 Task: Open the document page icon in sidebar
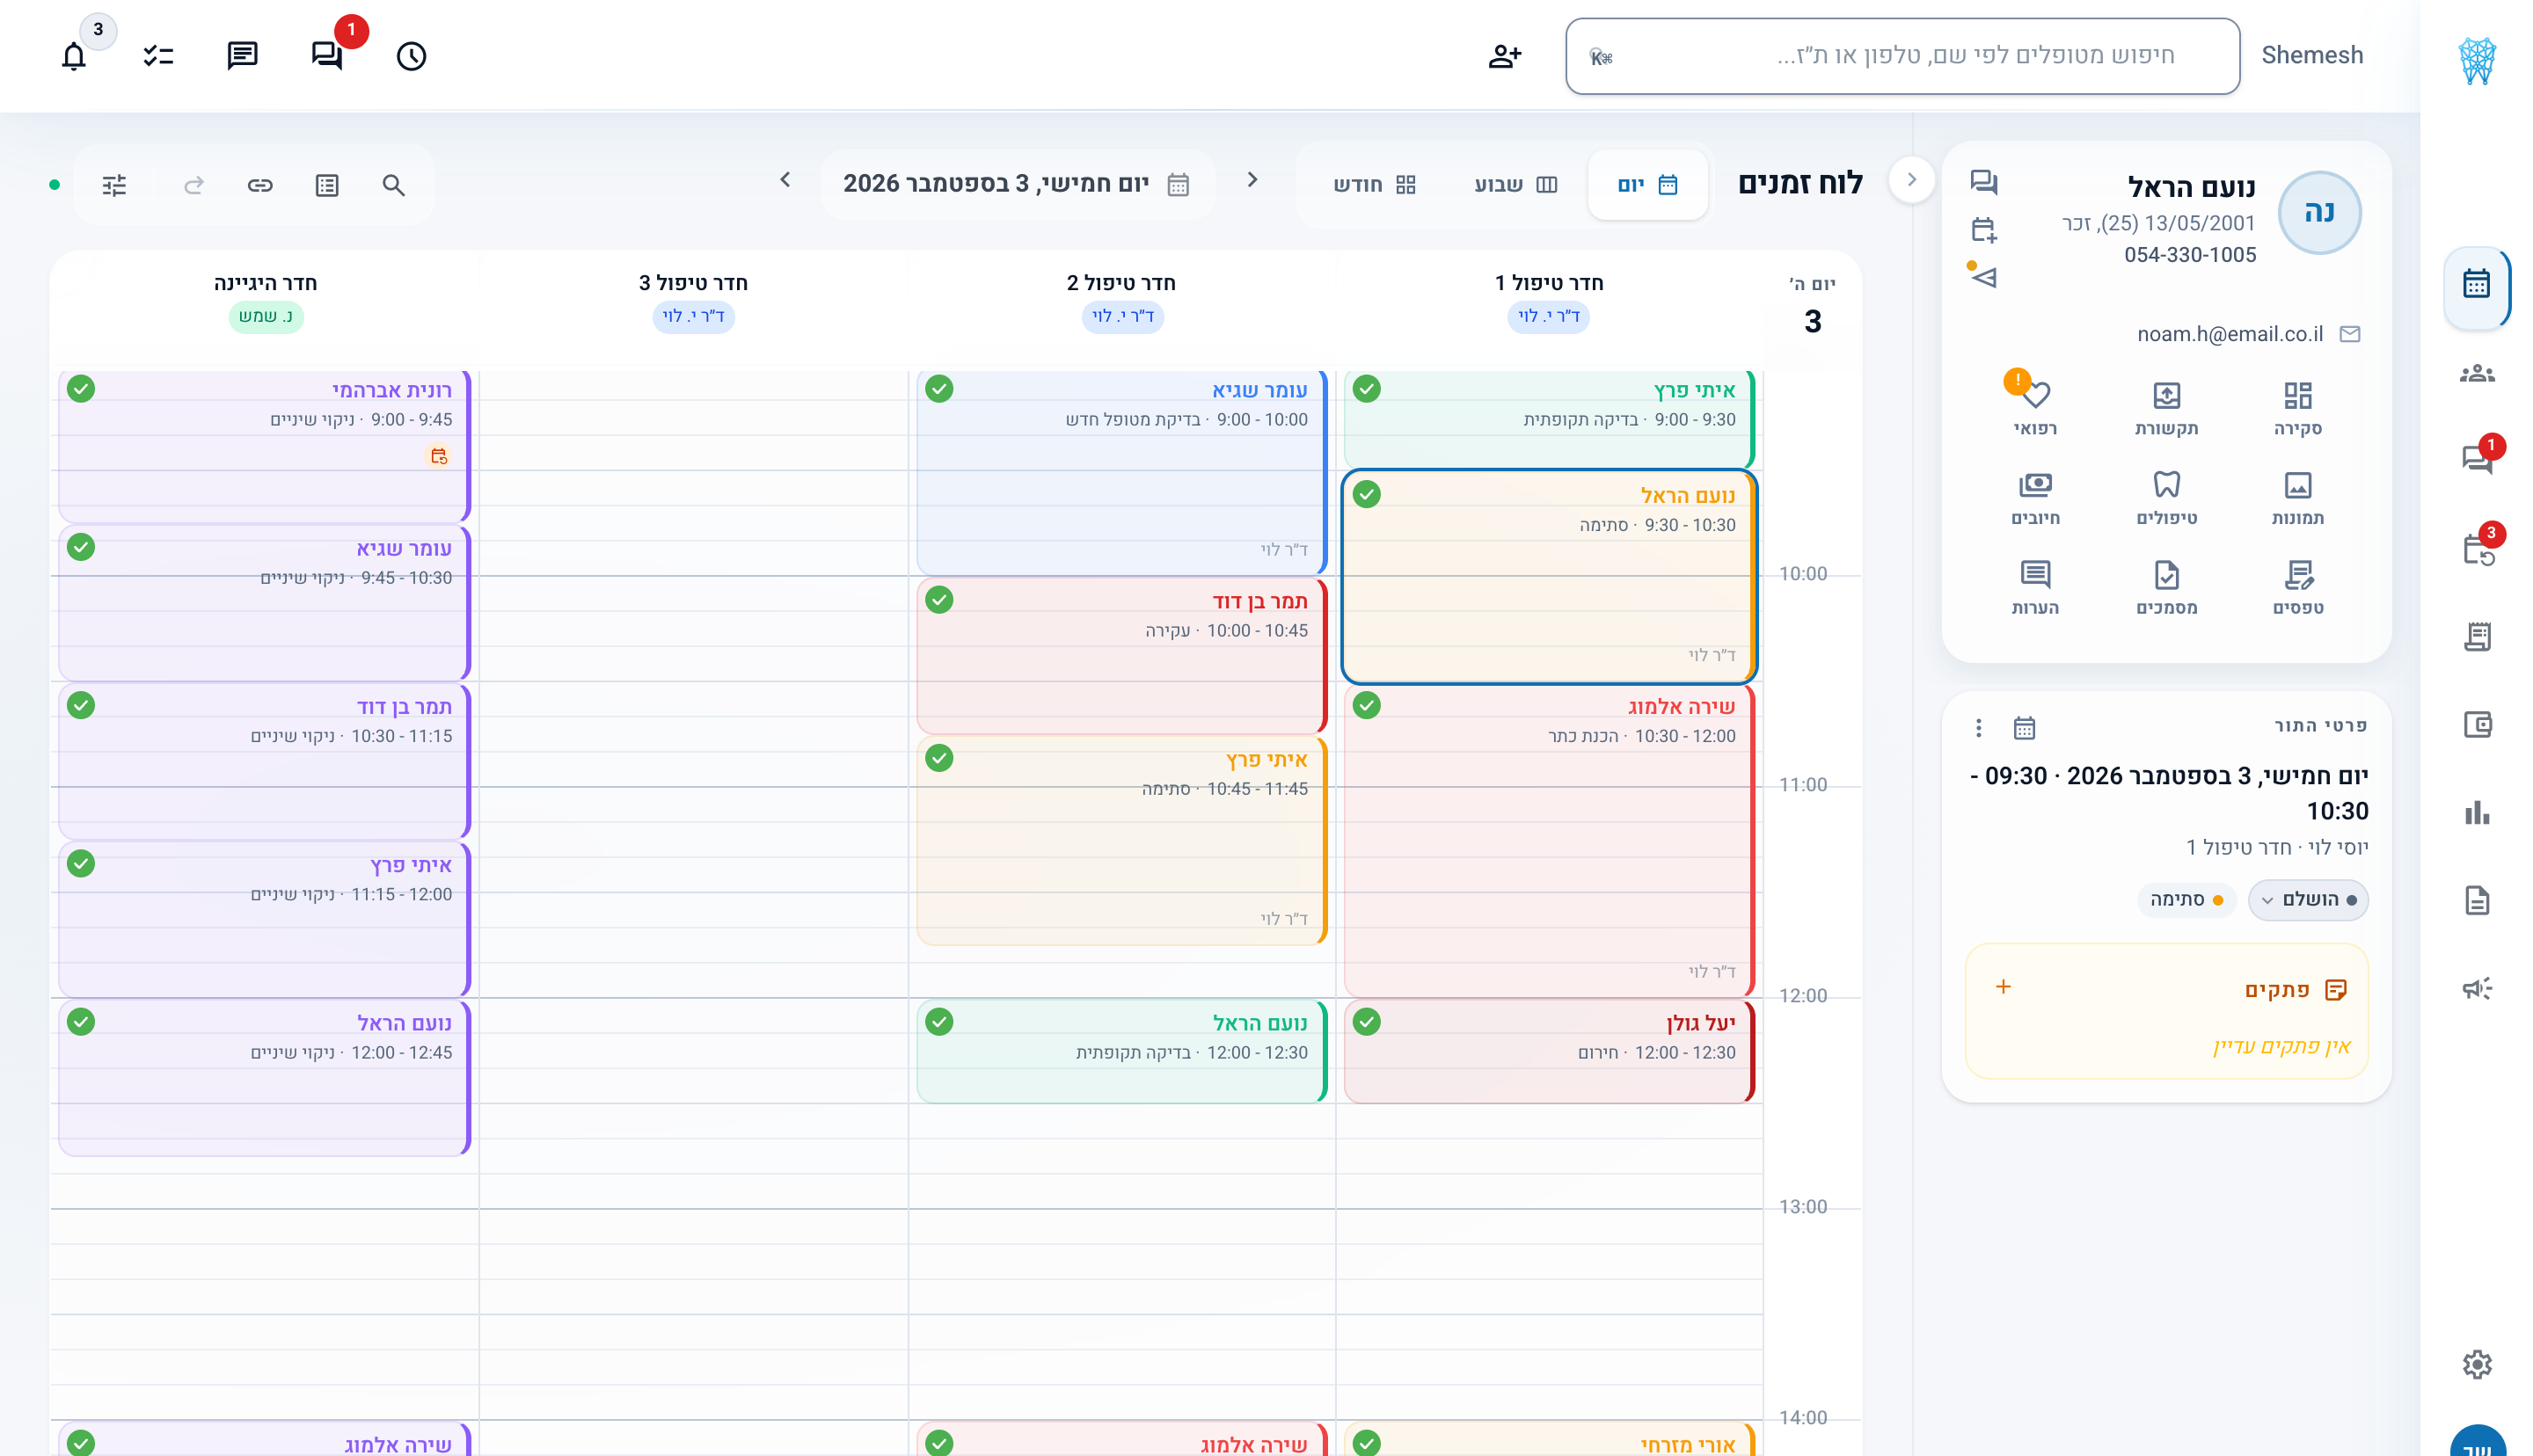[2476, 900]
